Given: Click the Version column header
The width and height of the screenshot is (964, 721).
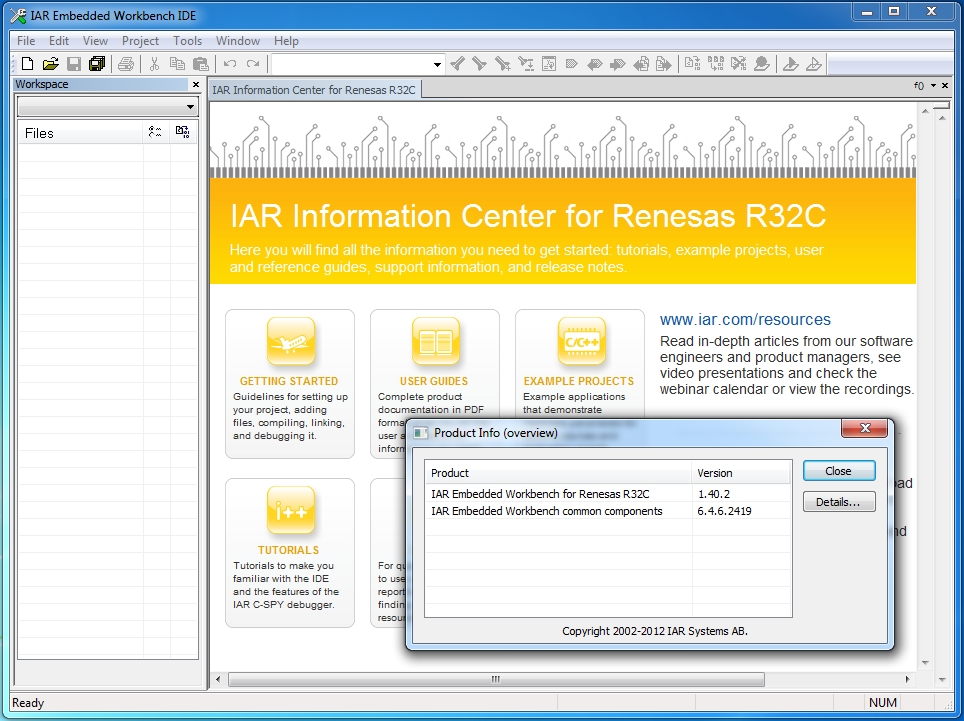Looking at the screenshot, I should [x=741, y=473].
